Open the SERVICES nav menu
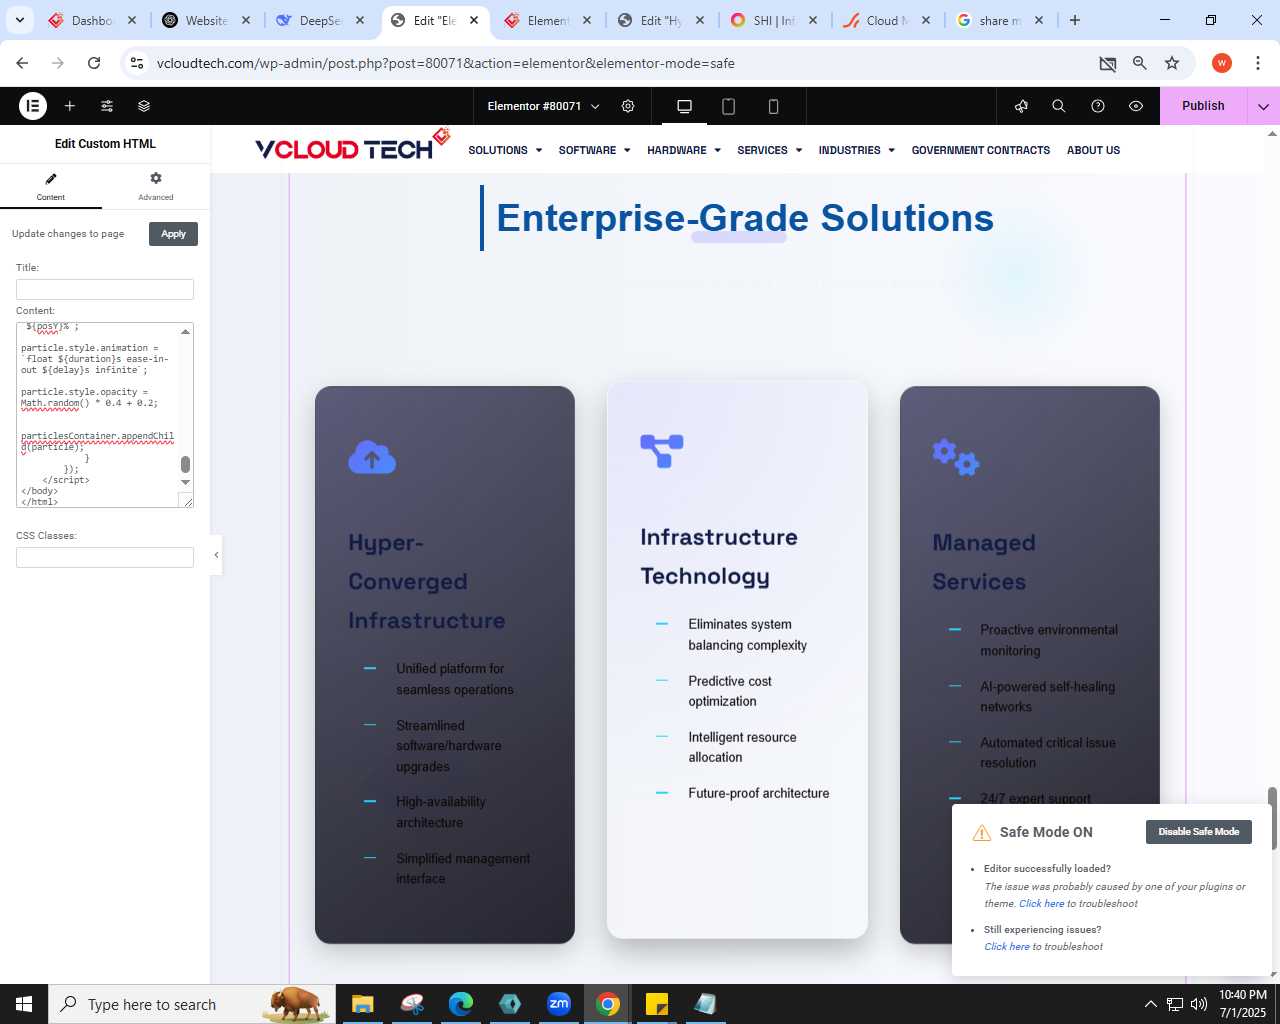The height and width of the screenshot is (1024, 1280). click(770, 150)
